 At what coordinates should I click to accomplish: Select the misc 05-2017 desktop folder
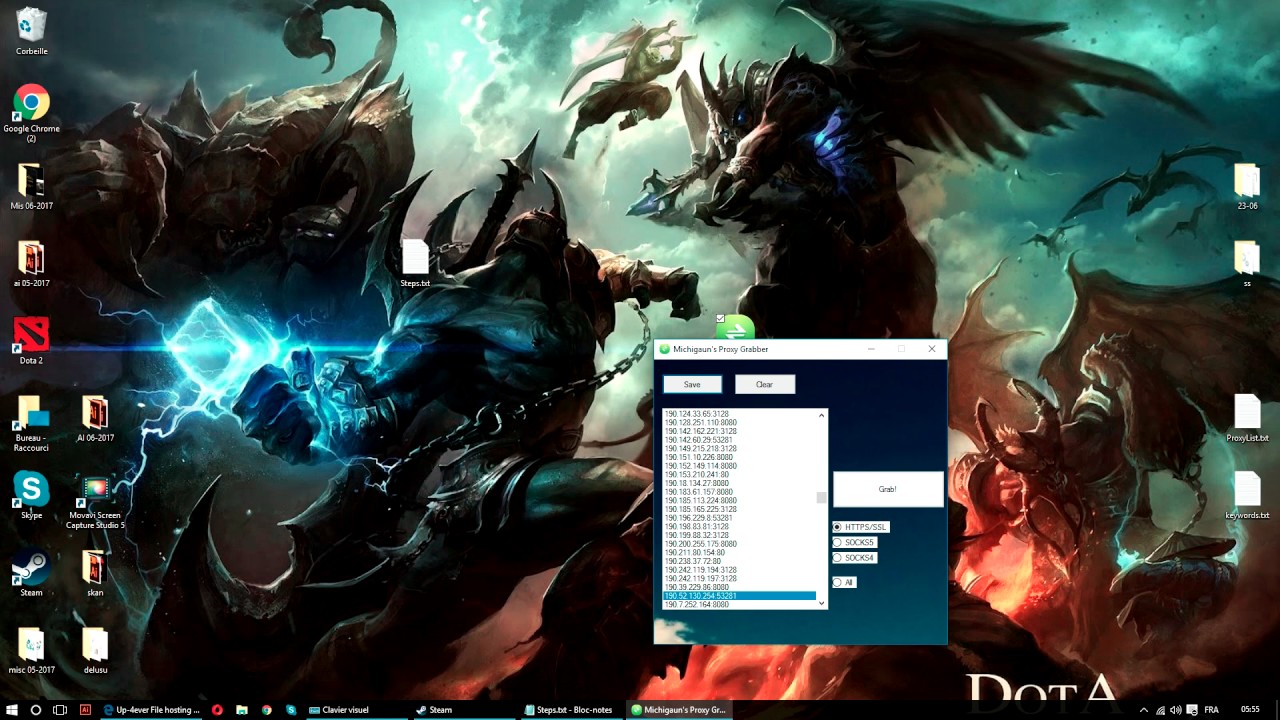31,650
